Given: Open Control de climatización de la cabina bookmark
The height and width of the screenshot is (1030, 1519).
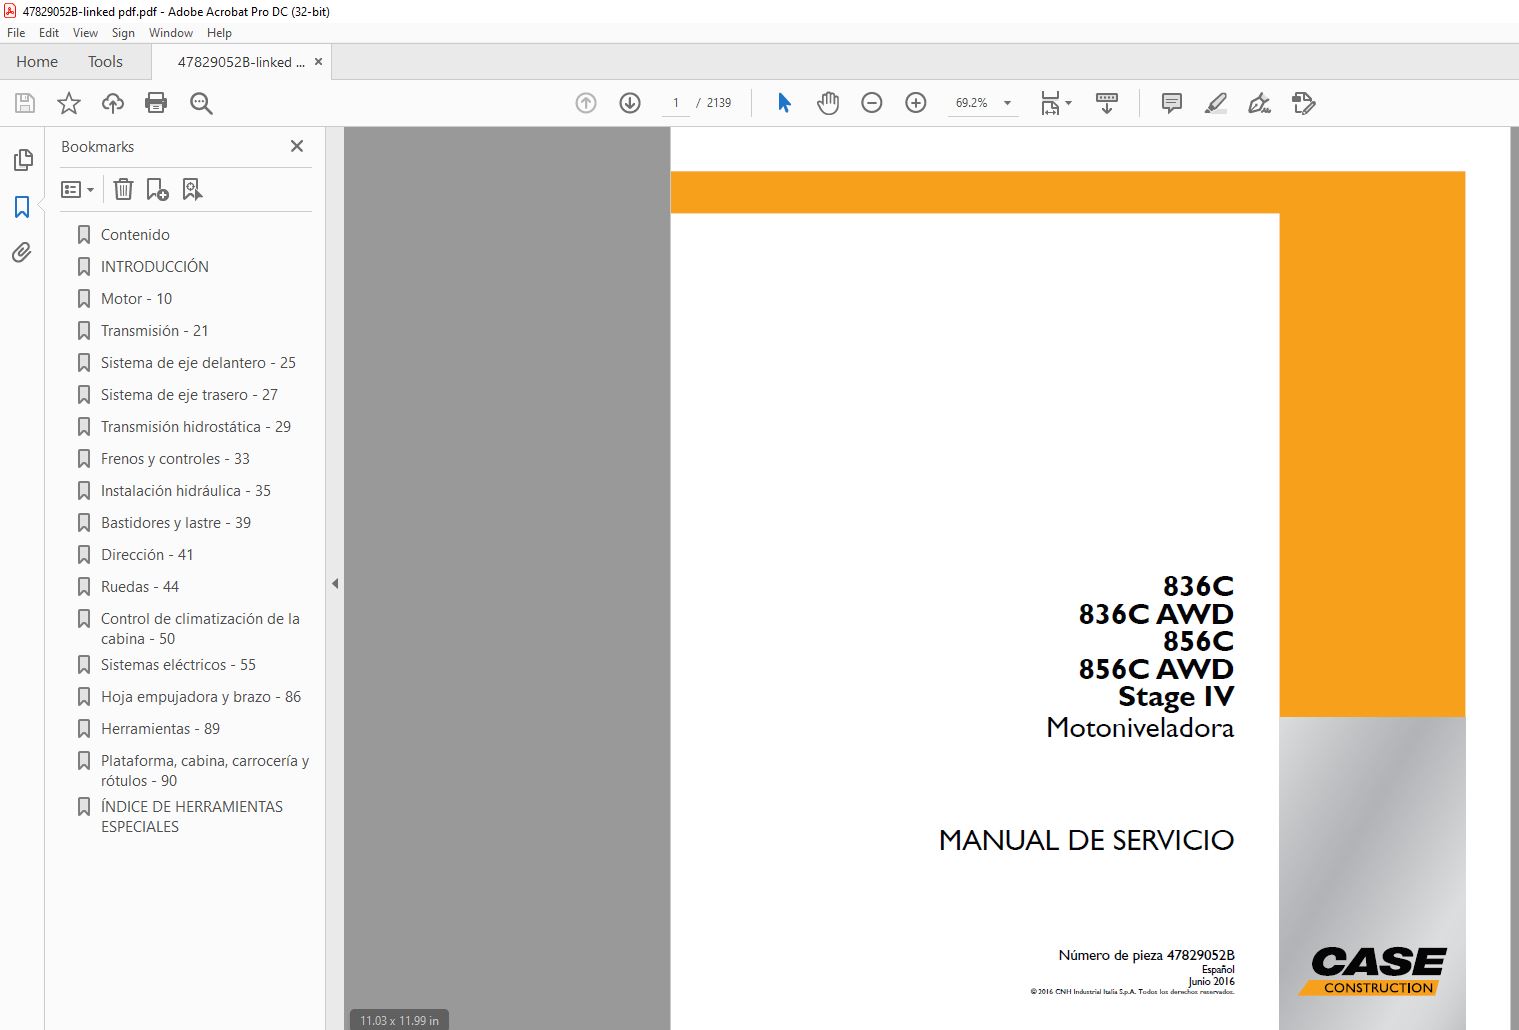Looking at the screenshot, I should [x=200, y=629].
